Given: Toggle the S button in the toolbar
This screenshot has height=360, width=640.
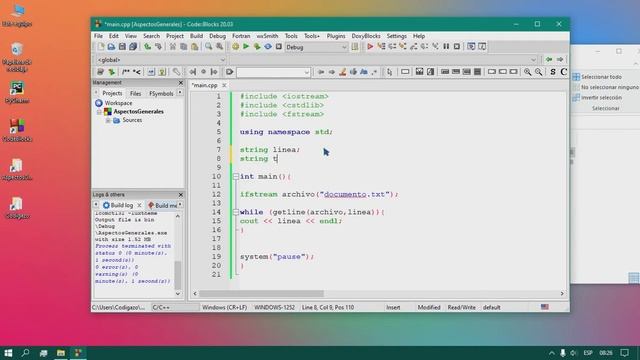Looking at the screenshot, I should [x=553, y=72].
